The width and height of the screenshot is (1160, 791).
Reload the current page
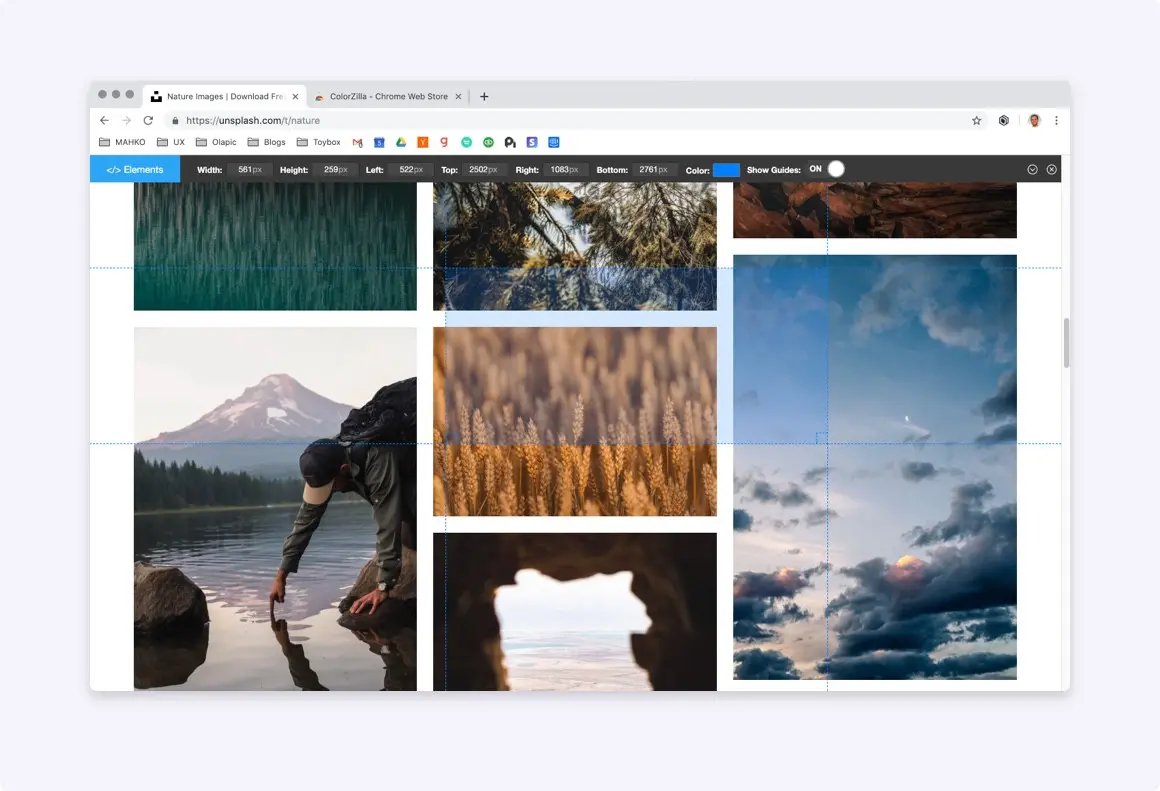[148, 121]
